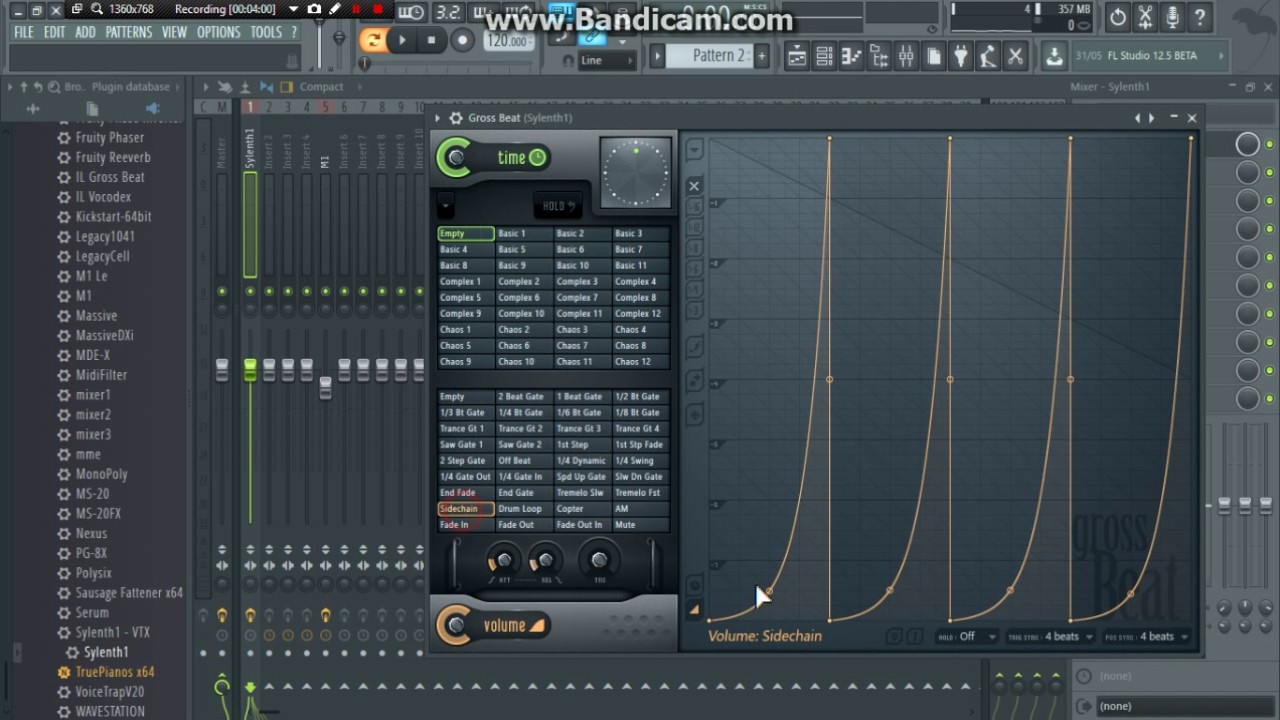Click the Gross Beat scratching clock display

click(636, 173)
